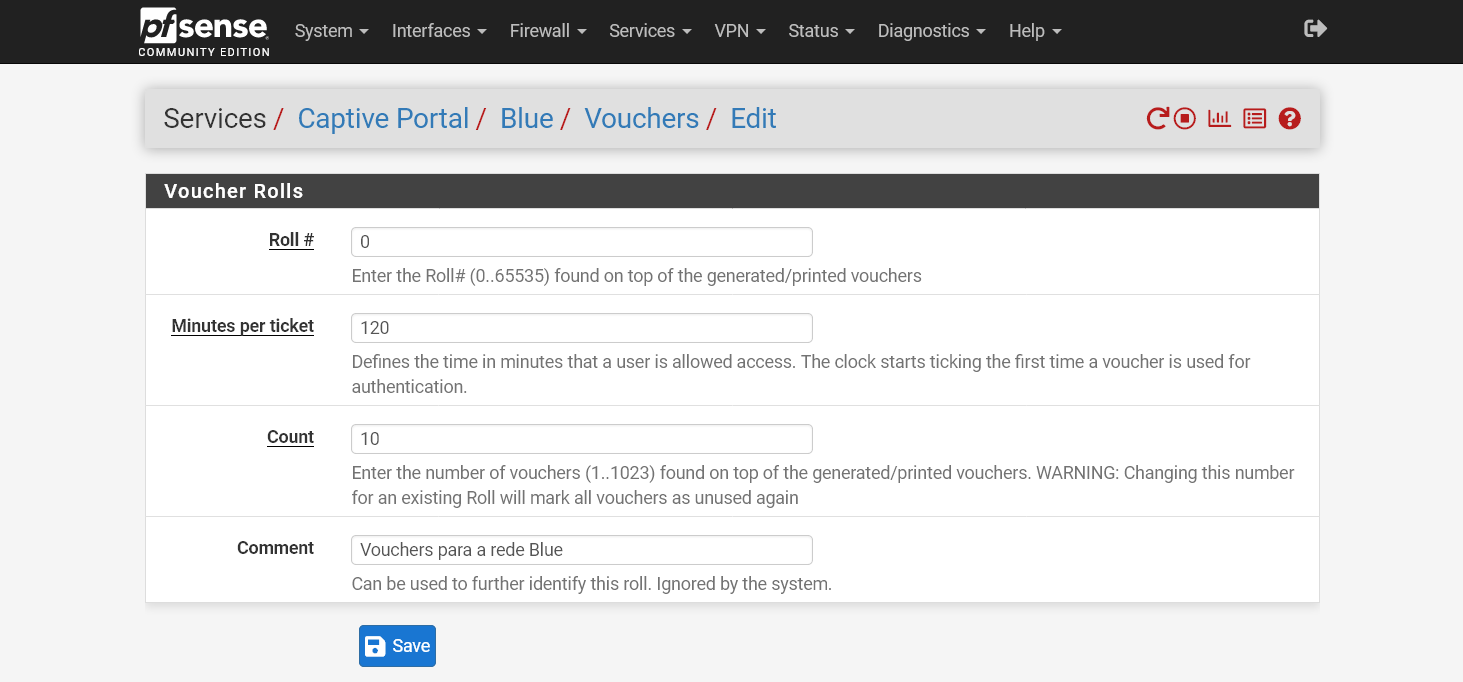
Task: Open the VPN dropdown
Action: [739, 31]
